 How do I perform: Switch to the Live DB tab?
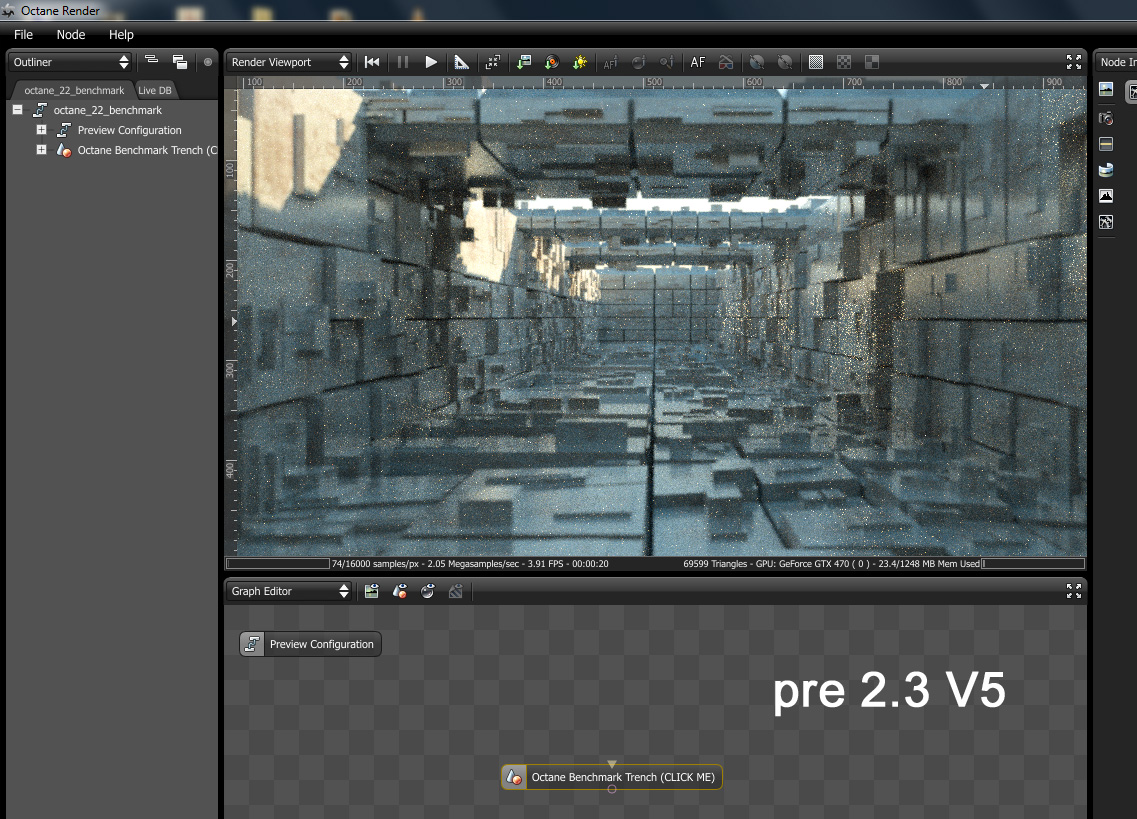coord(155,90)
